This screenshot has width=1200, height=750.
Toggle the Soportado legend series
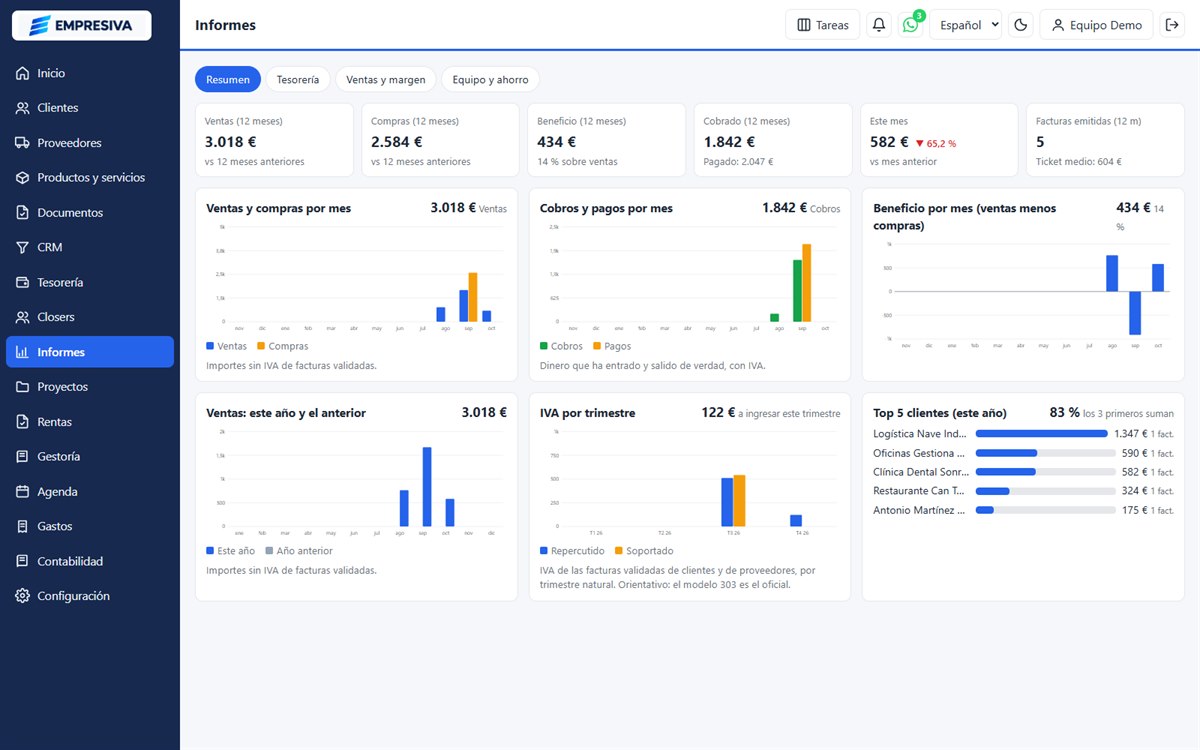[x=644, y=551]
